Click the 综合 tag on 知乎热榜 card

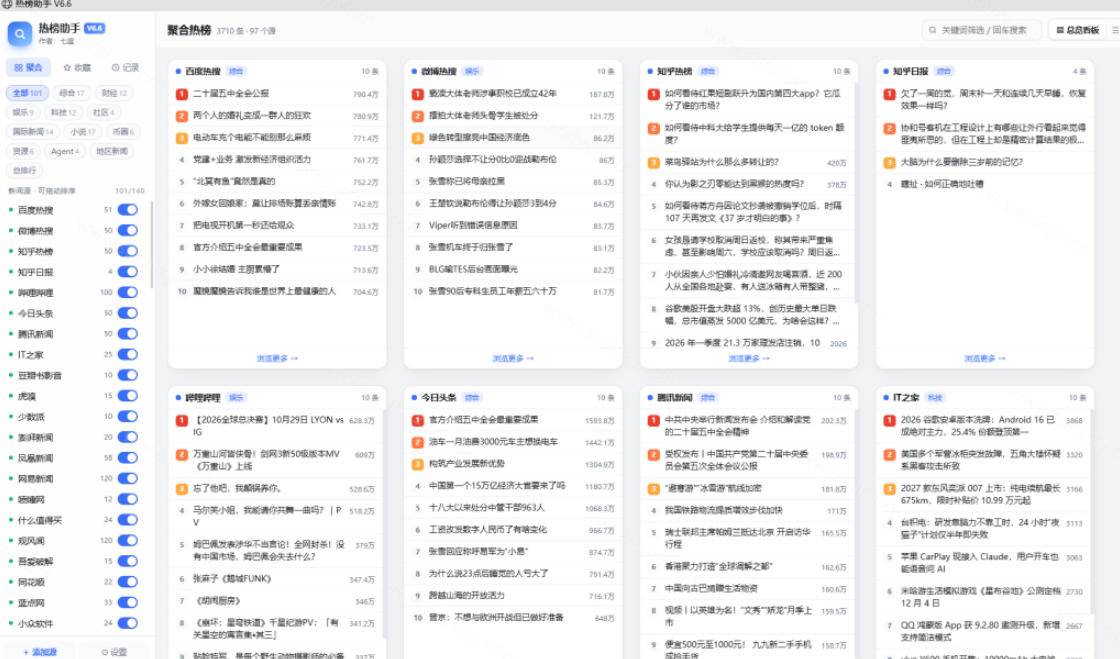pyautogui.click(x=708, y=71)
